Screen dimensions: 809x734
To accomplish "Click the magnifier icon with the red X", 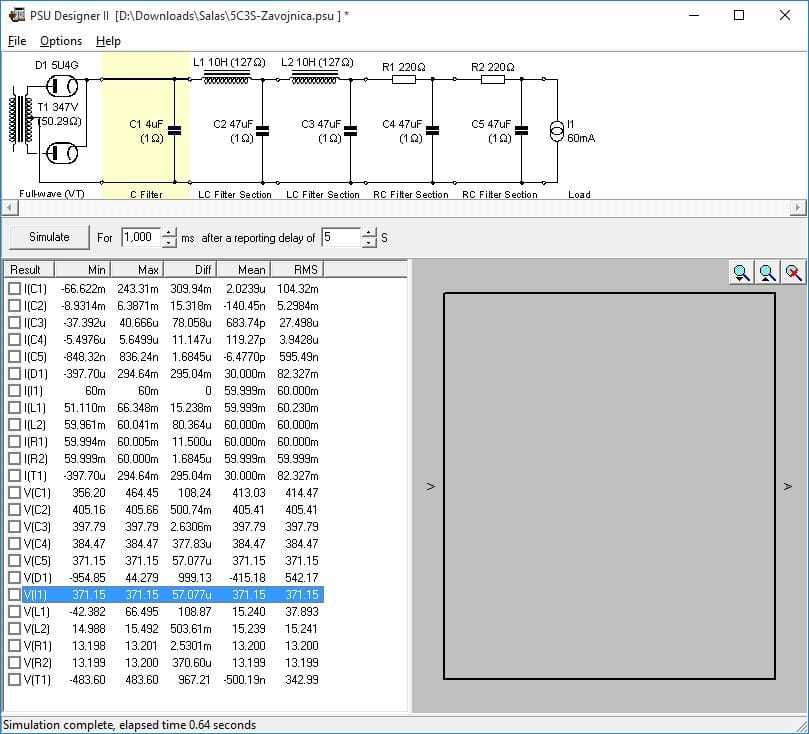I will pos(793,273).
